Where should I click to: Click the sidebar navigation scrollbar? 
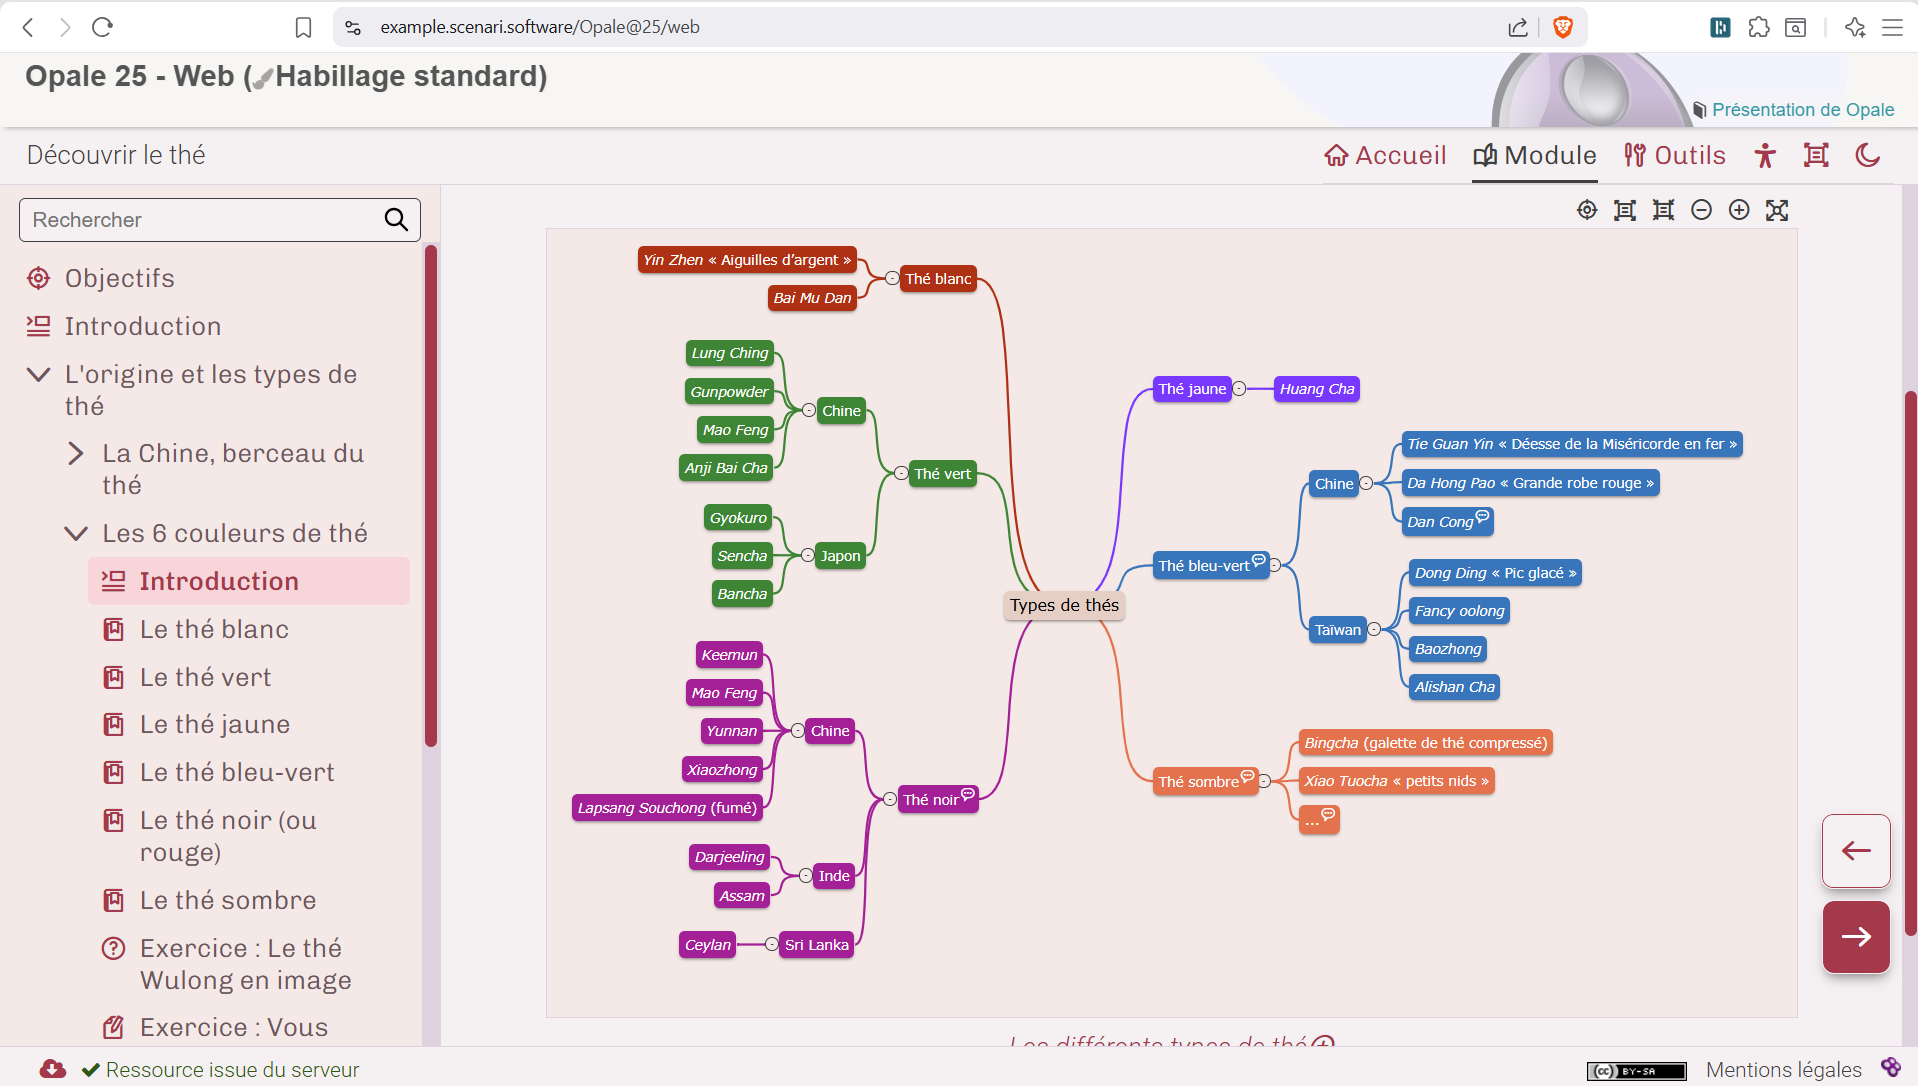pos(431,500)
